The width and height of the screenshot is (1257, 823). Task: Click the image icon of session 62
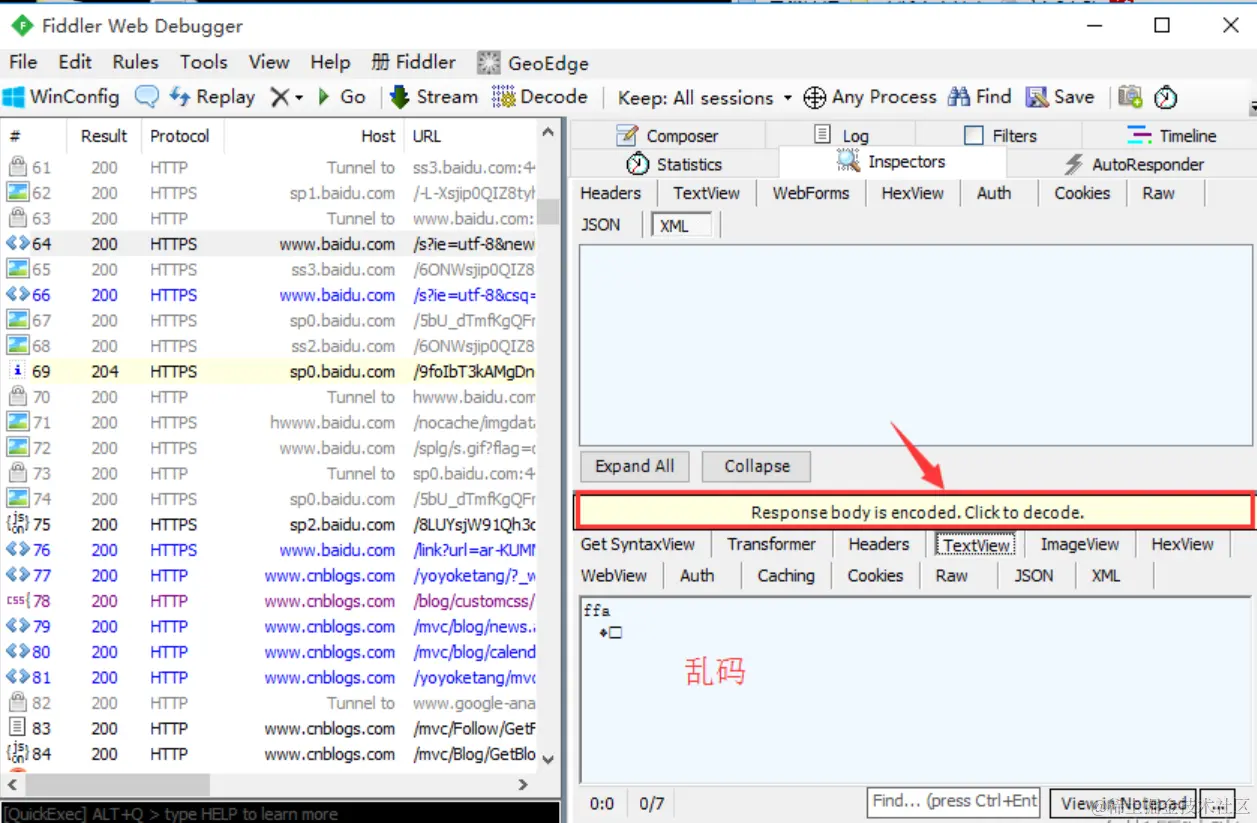(17, 193)
